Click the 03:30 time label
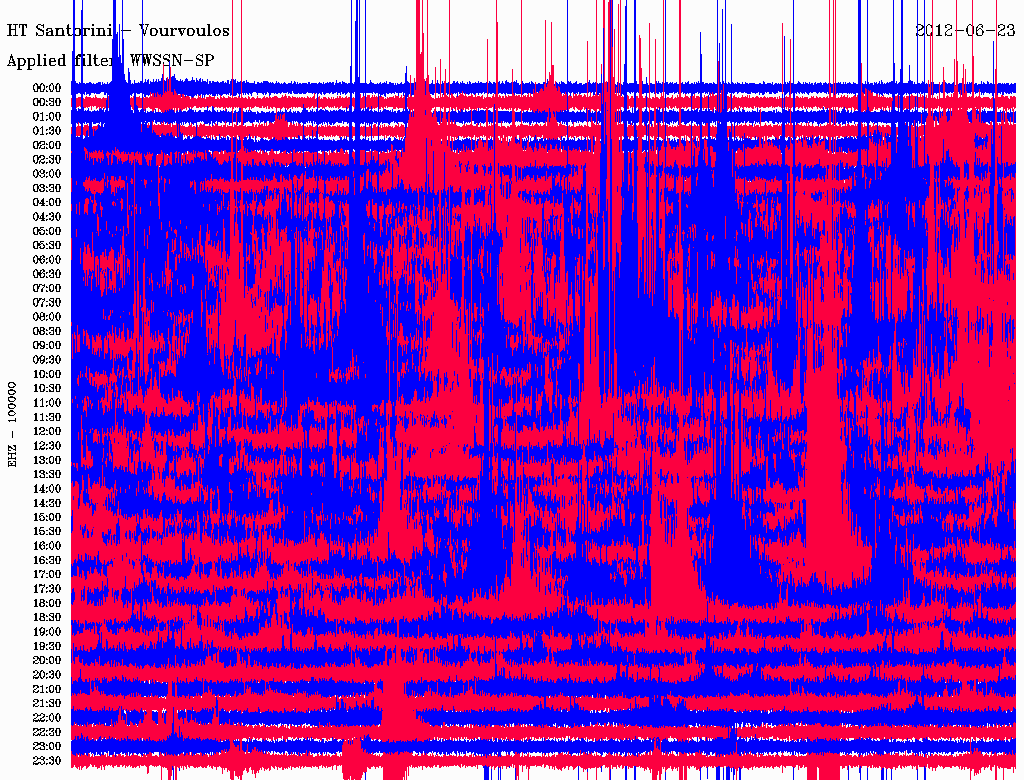This screenshot has width=1024, height=780. (47, 188)
